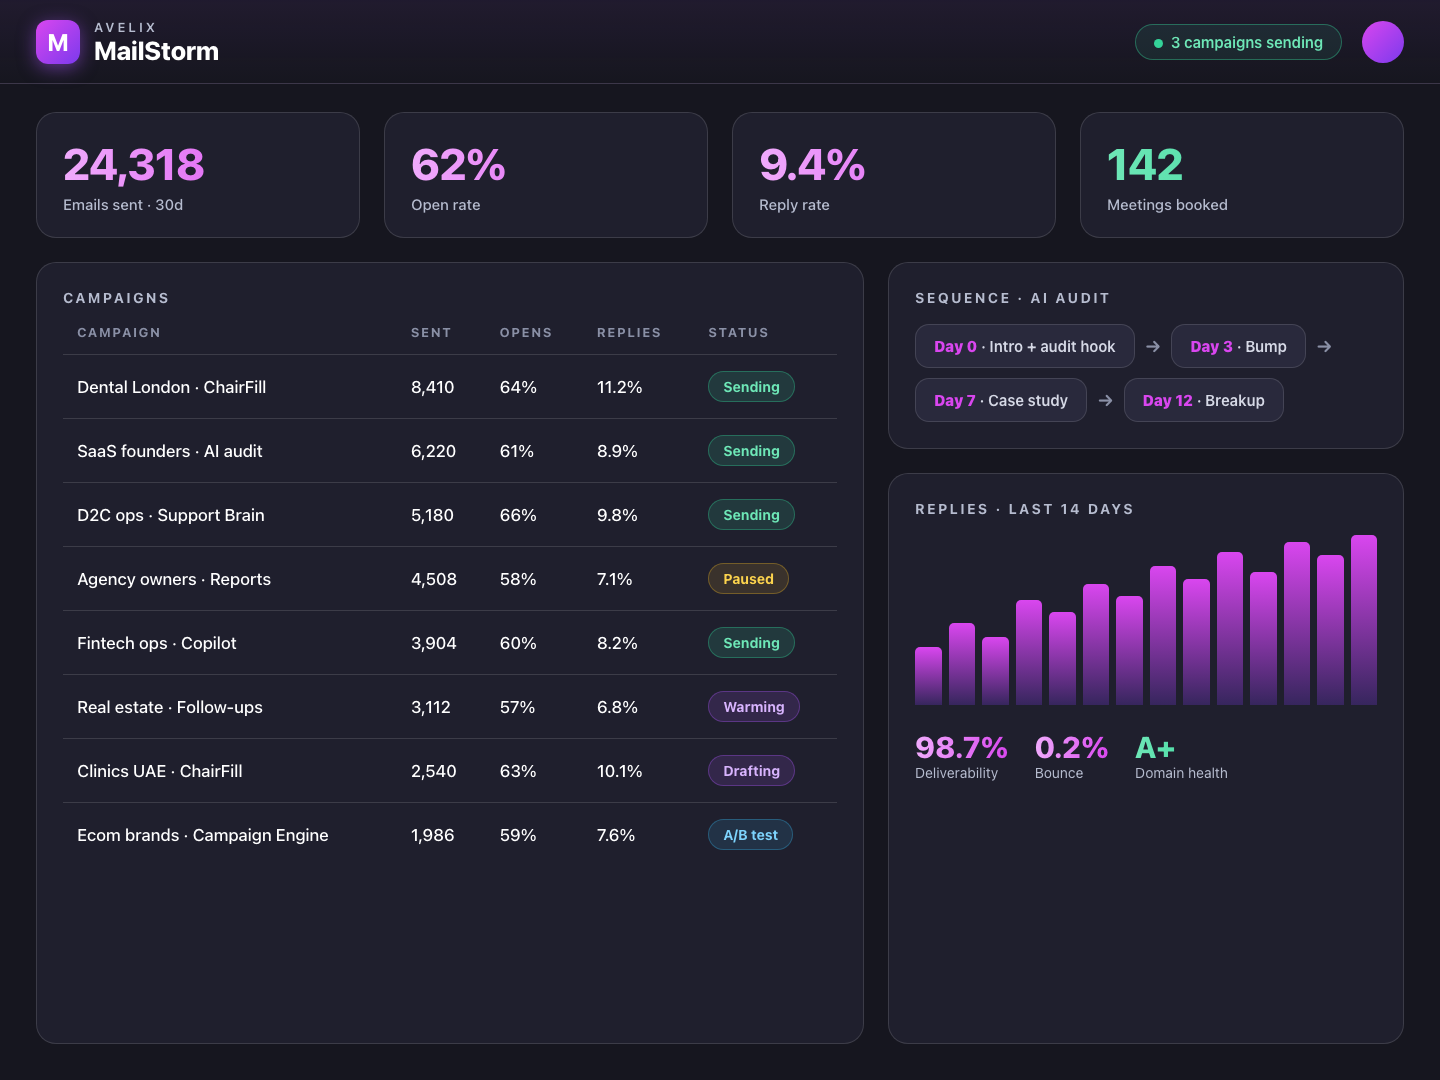
Task: Click the arrow right after Day 3 · Bump
Action: (x=1324, y=346)
